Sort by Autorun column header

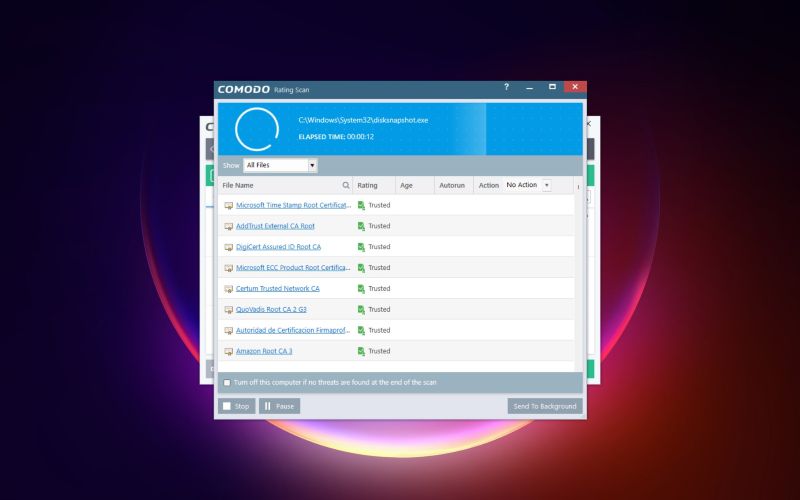click(x=452, y=185)
